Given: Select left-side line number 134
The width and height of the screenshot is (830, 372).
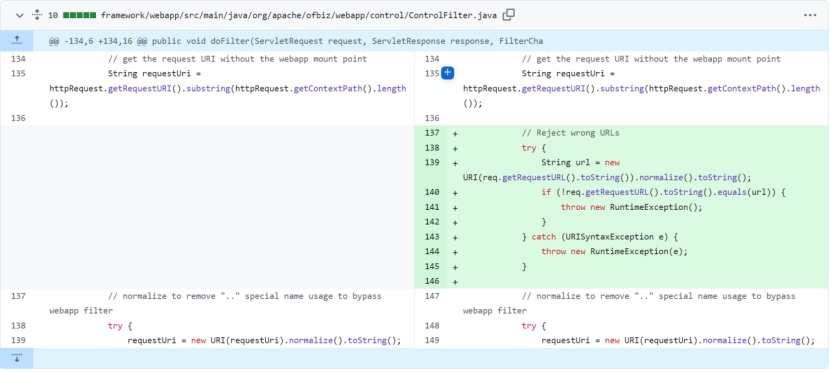Looking at the screenshot, I should coord(18,59).
